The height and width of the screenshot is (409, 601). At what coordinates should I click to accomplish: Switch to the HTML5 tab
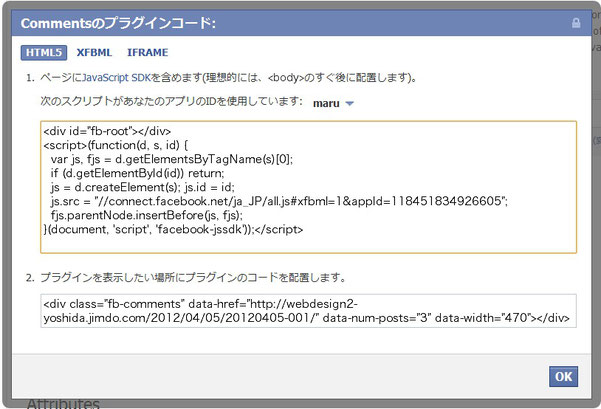click(44, 53)
